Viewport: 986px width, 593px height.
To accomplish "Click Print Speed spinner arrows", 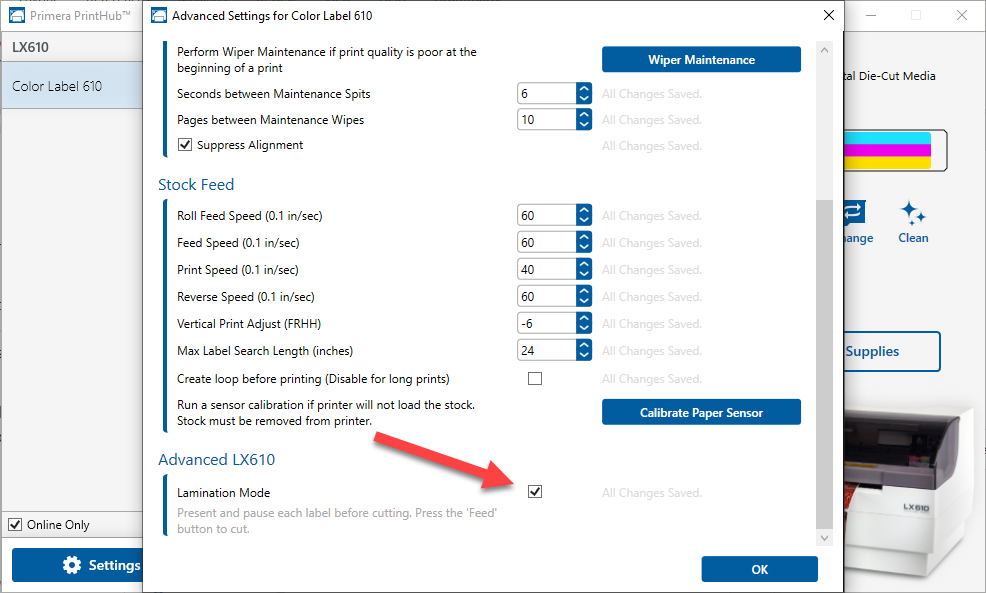I will (584, 270).
